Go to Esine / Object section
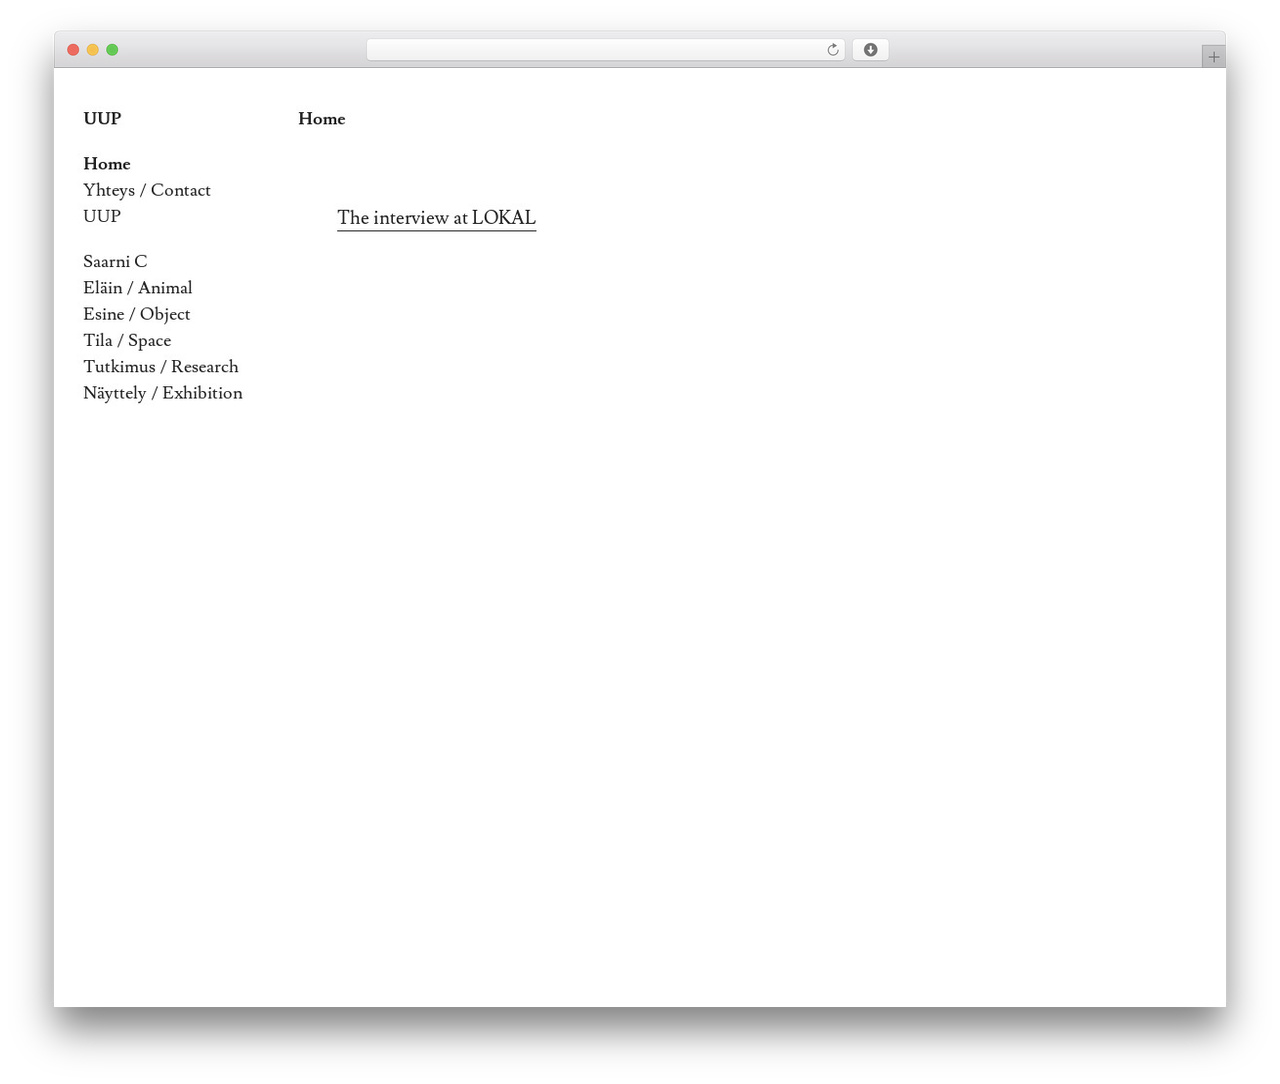1280x1084 pixels. click(x=137, y=314)
